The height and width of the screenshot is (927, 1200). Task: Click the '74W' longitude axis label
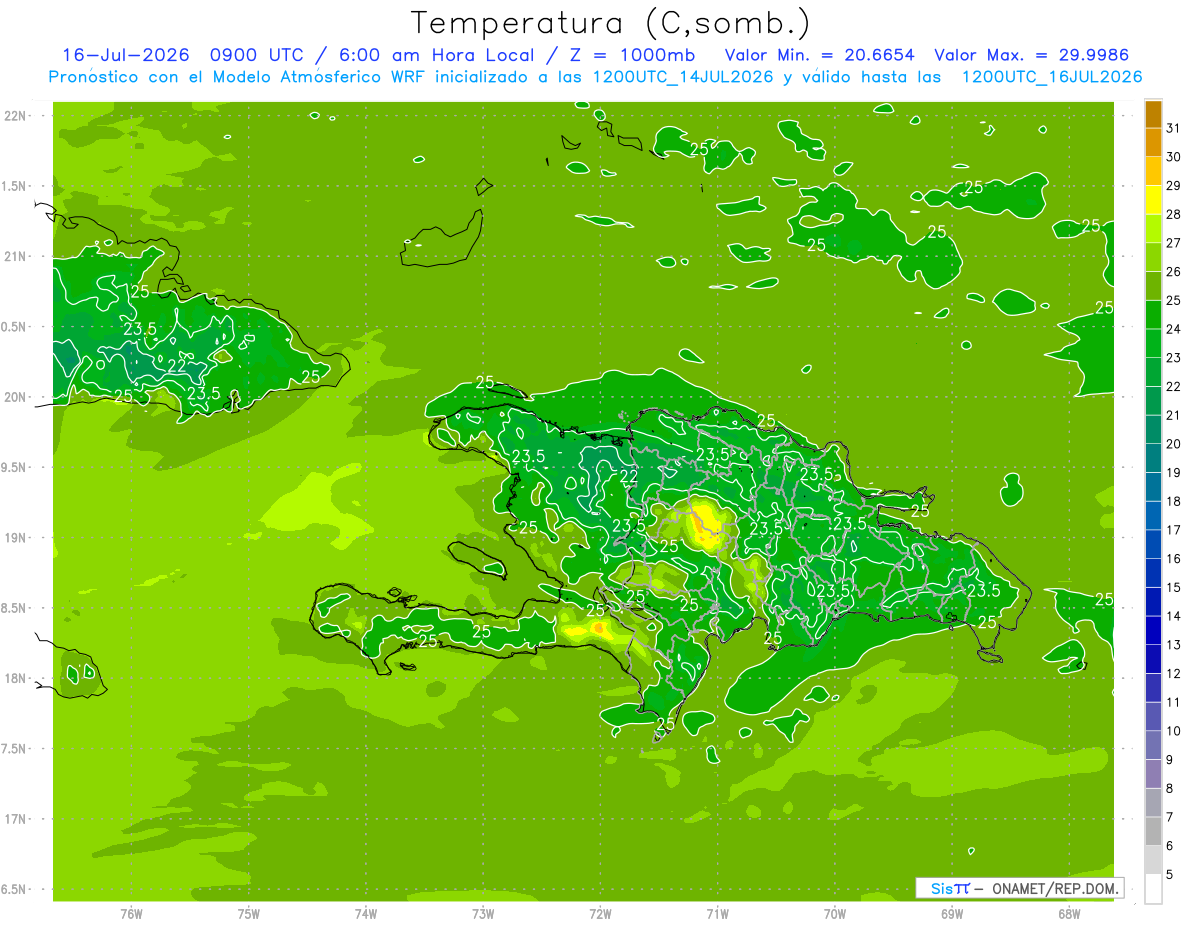pyautogui.click(x=366, y=913)
